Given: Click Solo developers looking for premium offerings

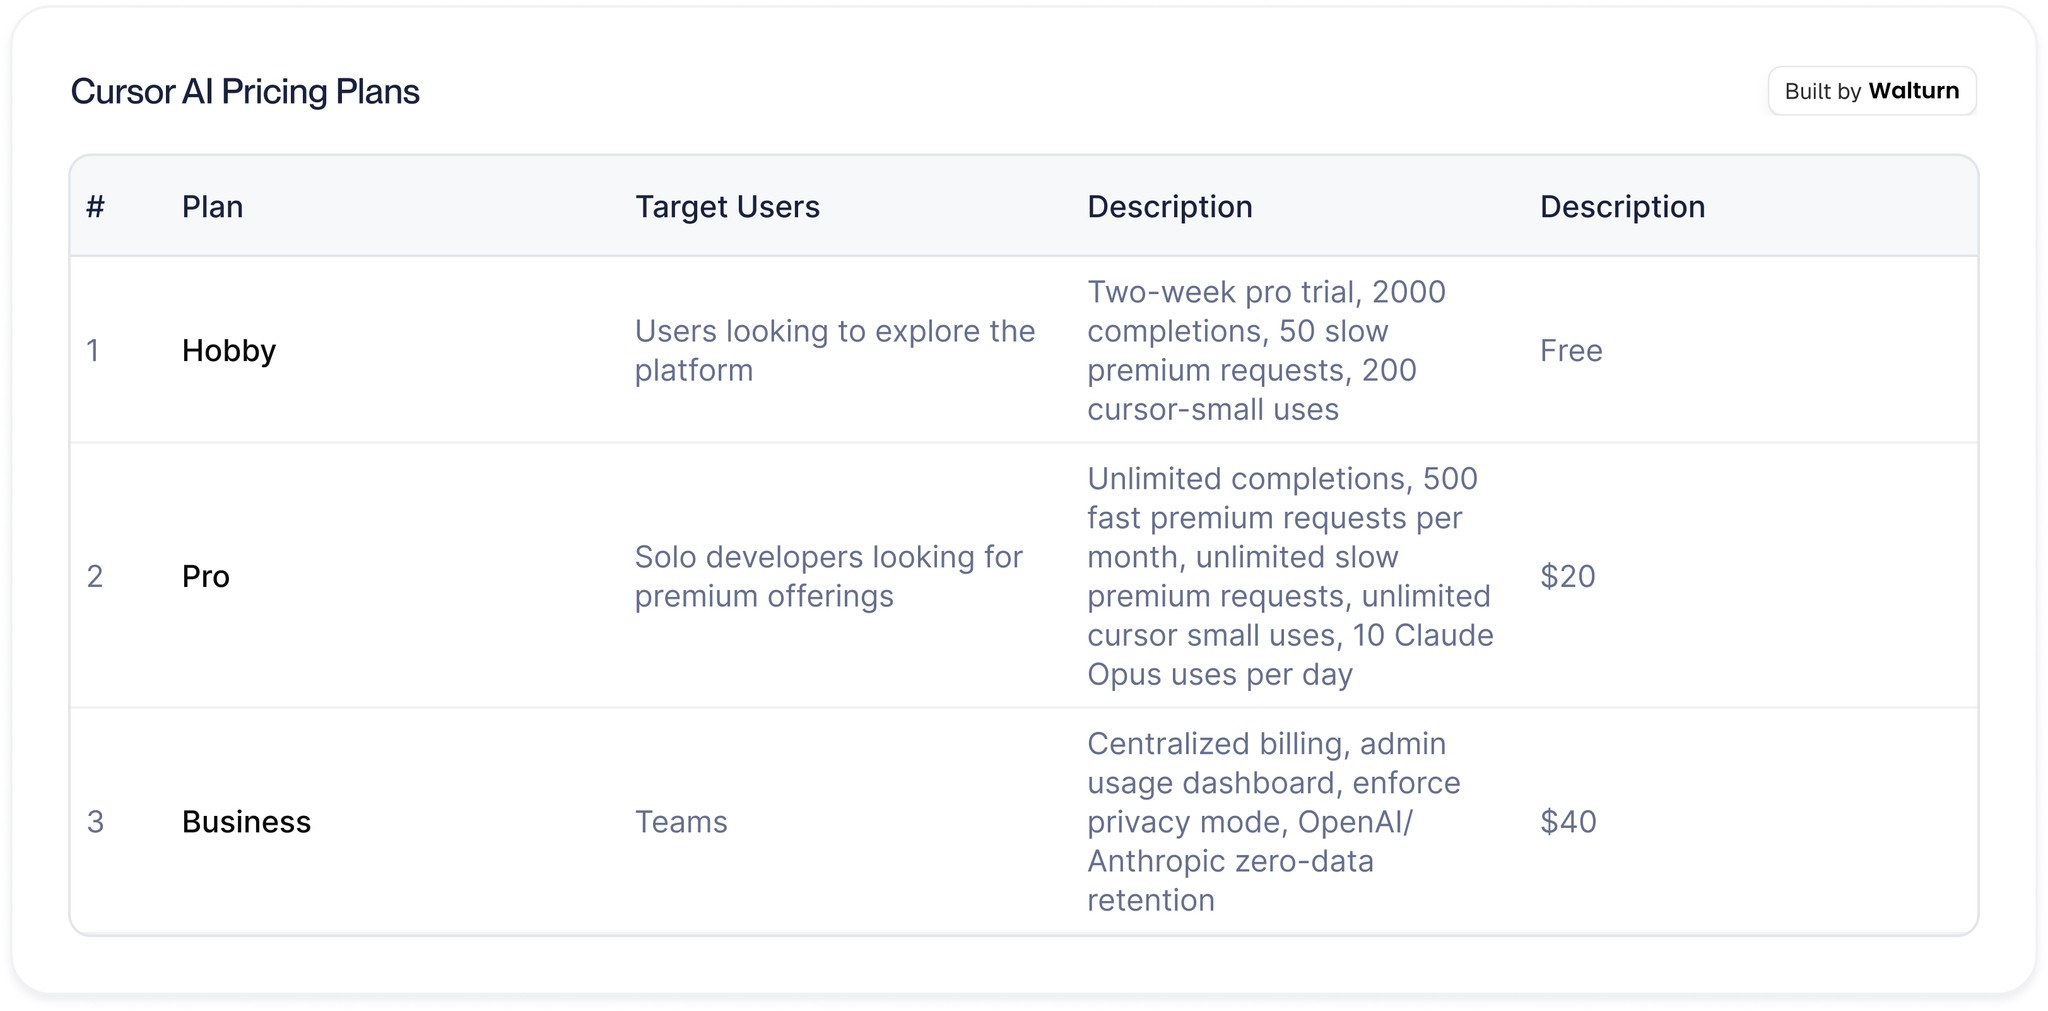Looking at the screenshot, I should (829, 576).
